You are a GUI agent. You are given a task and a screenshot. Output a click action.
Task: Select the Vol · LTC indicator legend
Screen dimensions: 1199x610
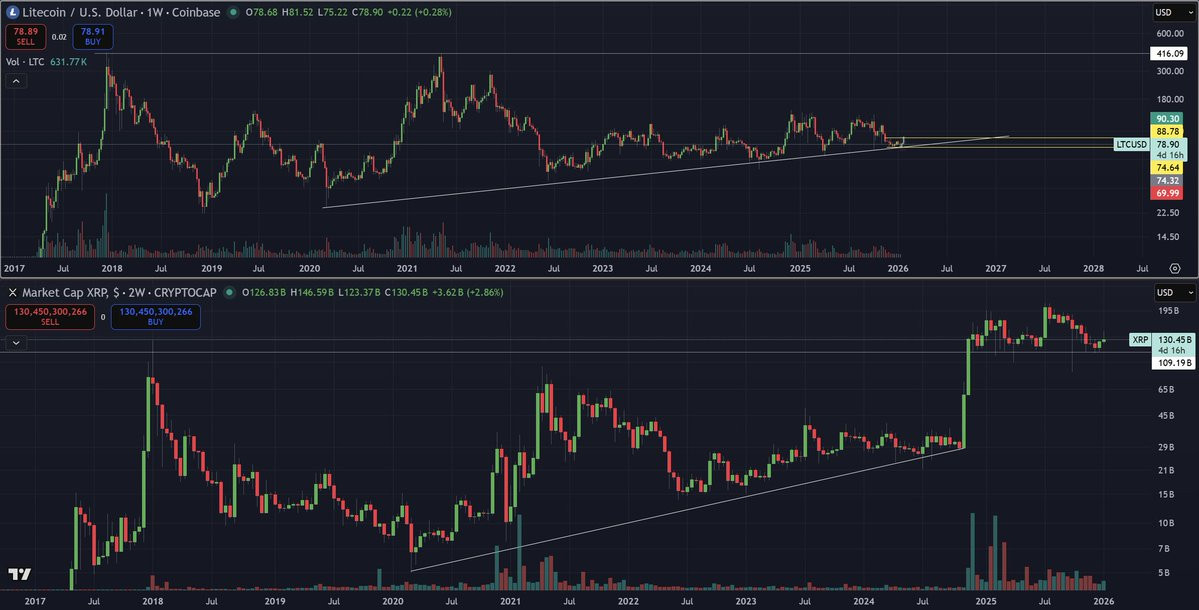click(x=25, y=62)
